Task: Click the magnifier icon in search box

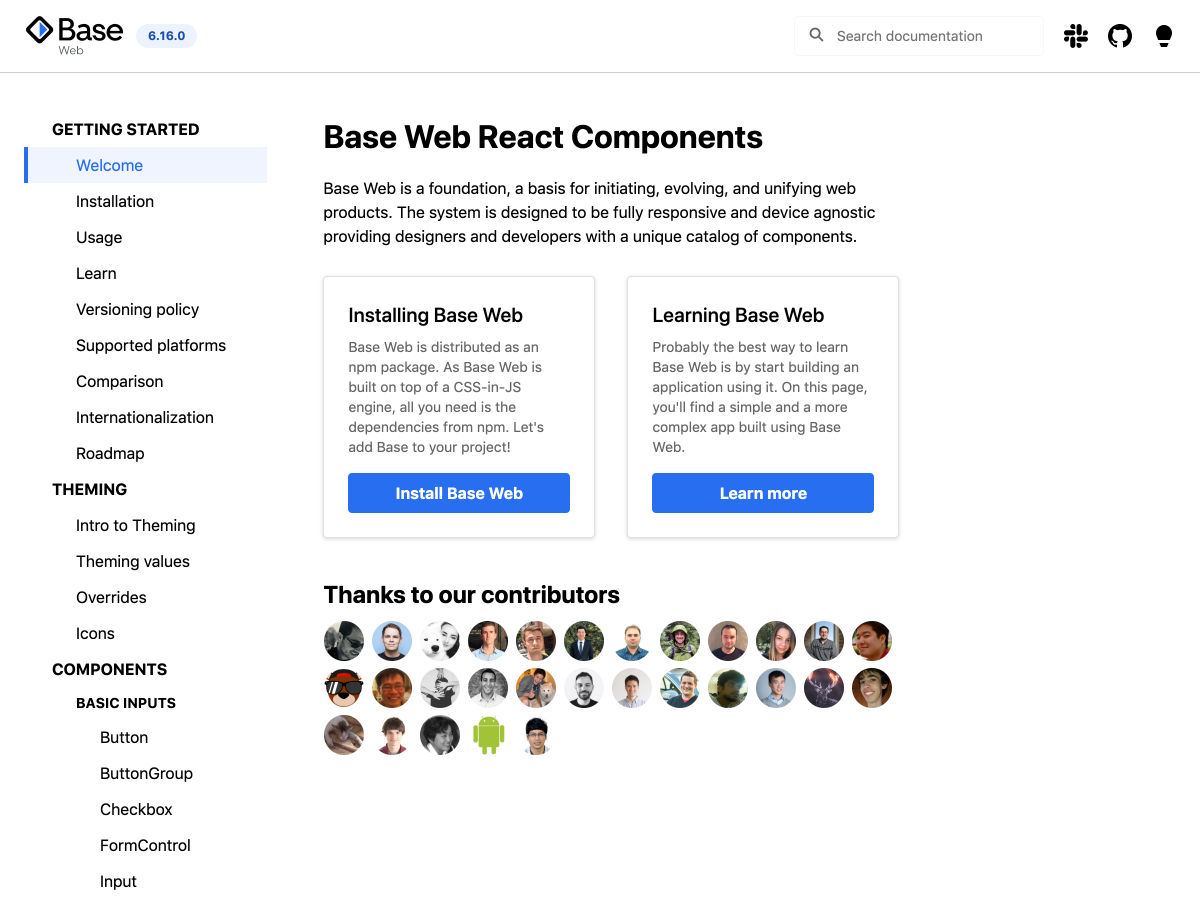Action: tap(816, 35)
